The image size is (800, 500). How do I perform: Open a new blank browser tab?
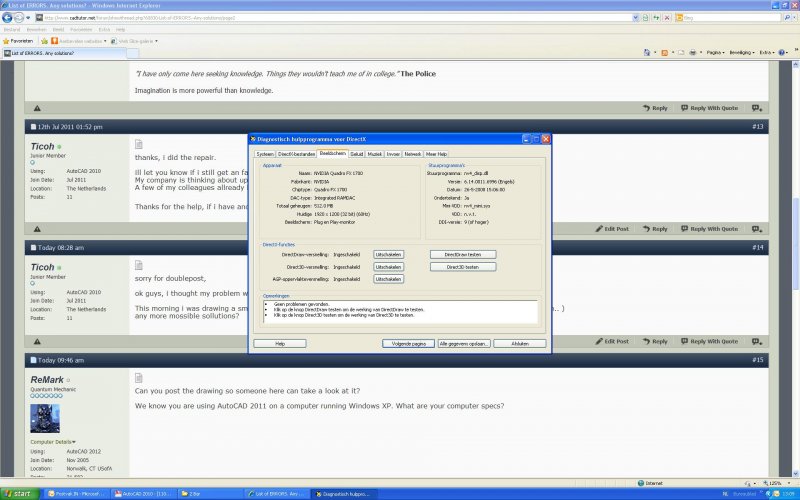click(133, 53)
